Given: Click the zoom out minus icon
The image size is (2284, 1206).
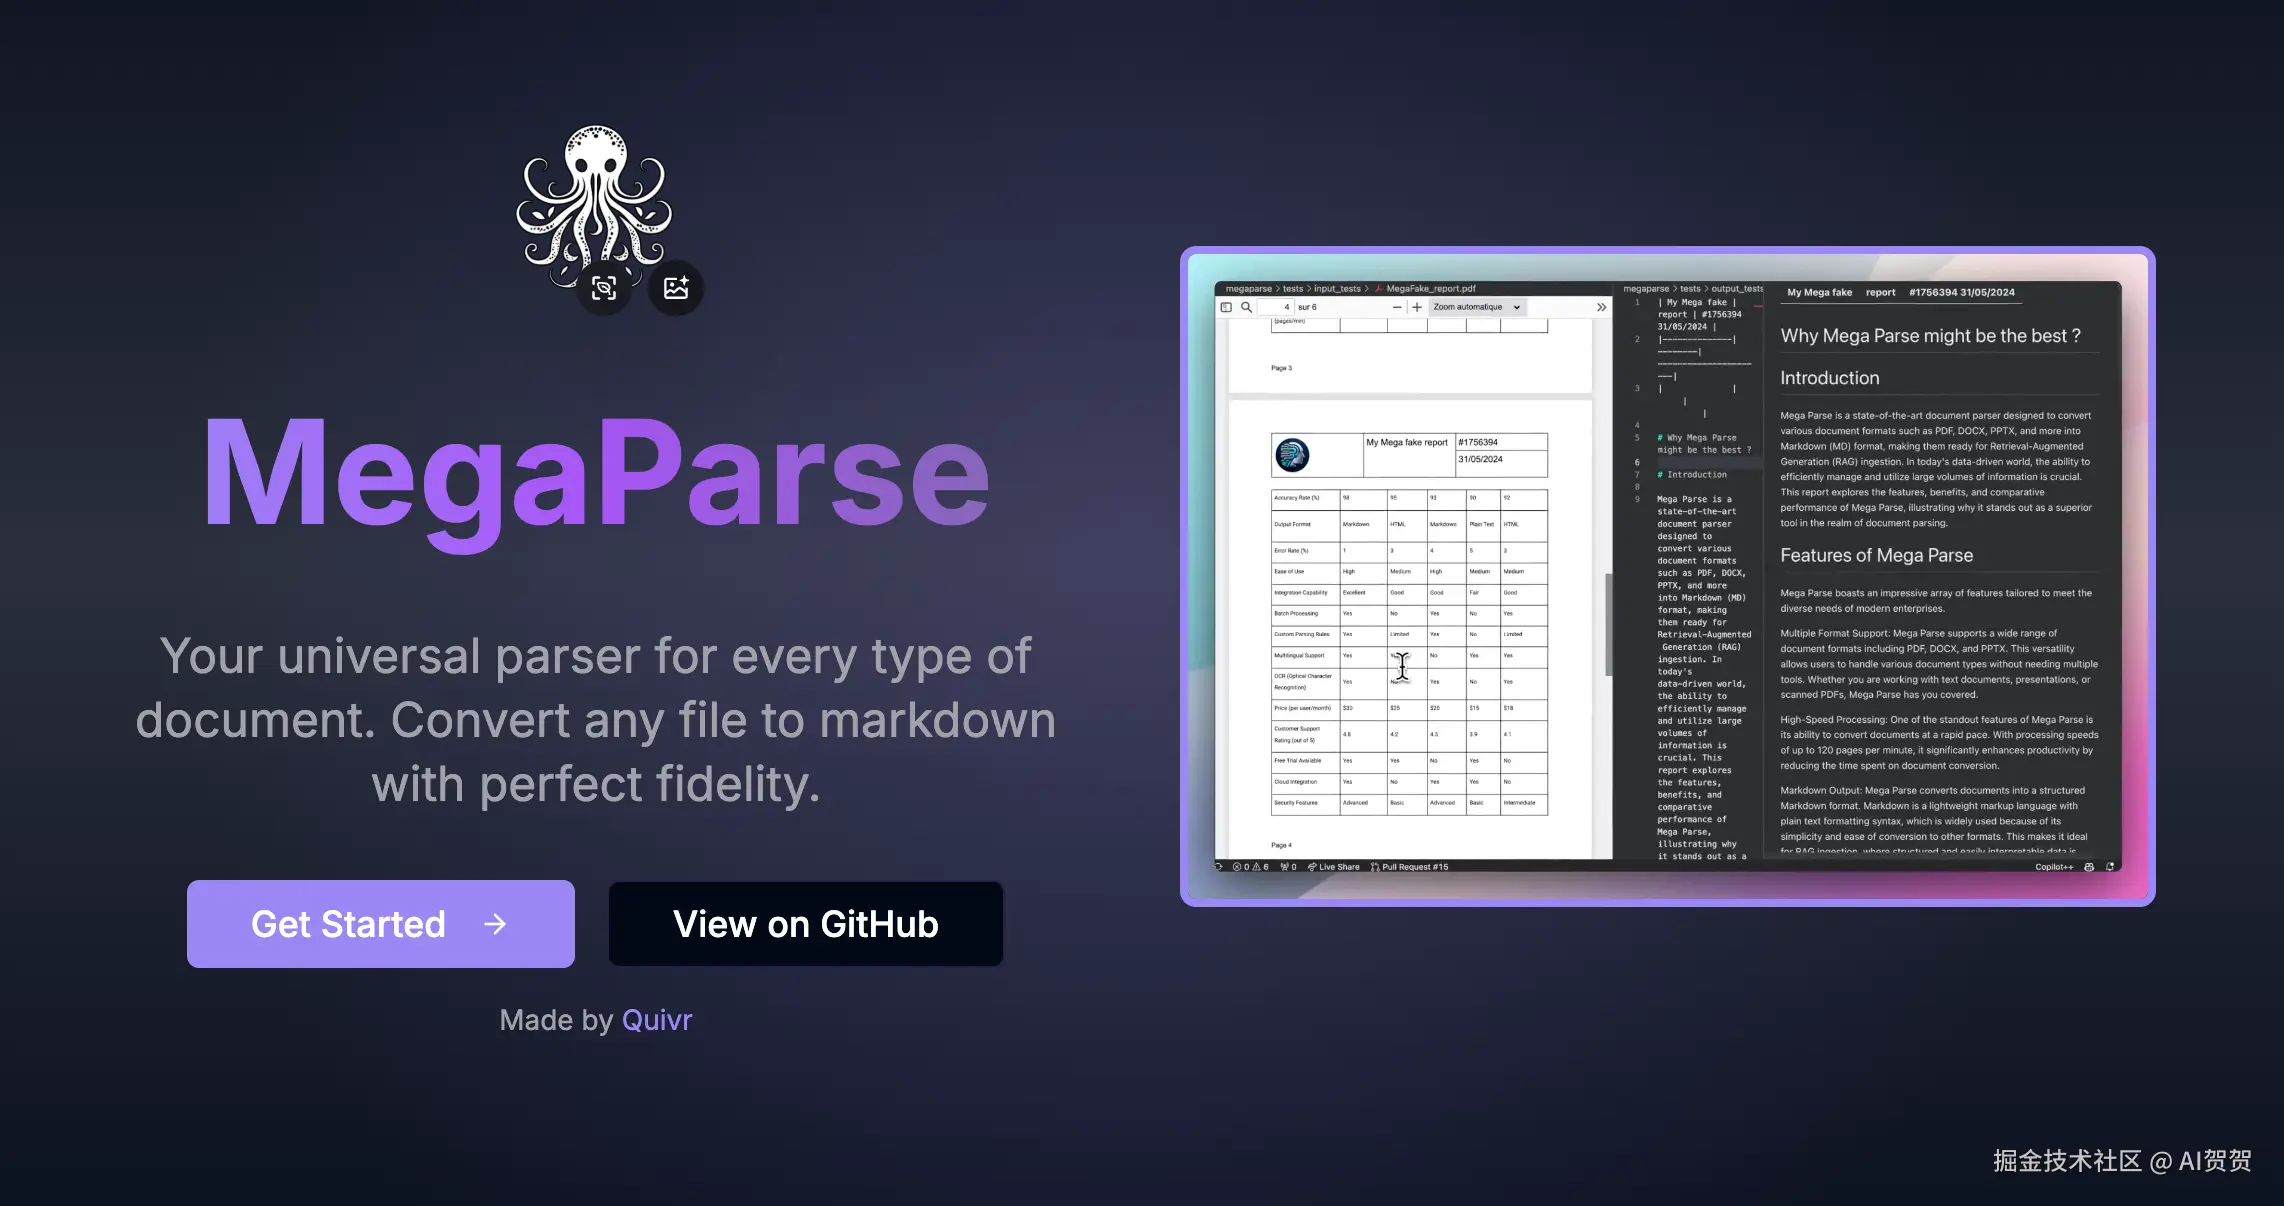Looking at the screenshot, I should 1397,307.
